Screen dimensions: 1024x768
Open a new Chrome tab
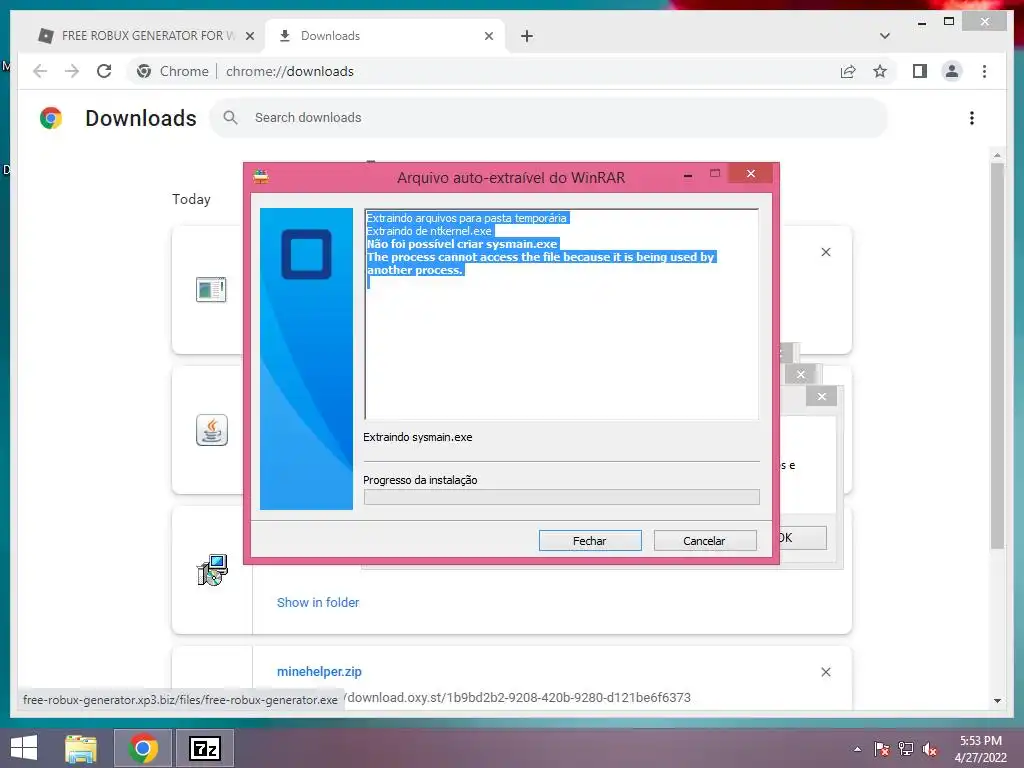point(527,36)
